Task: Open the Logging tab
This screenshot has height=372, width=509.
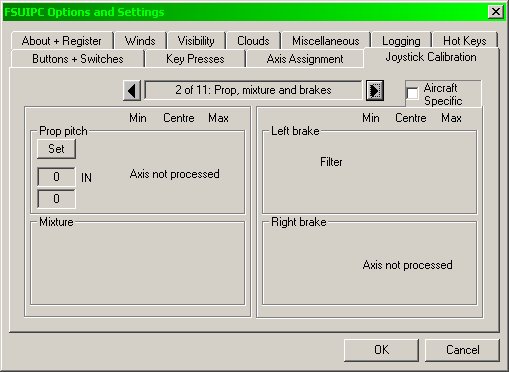Action: [x=401, y=41]
